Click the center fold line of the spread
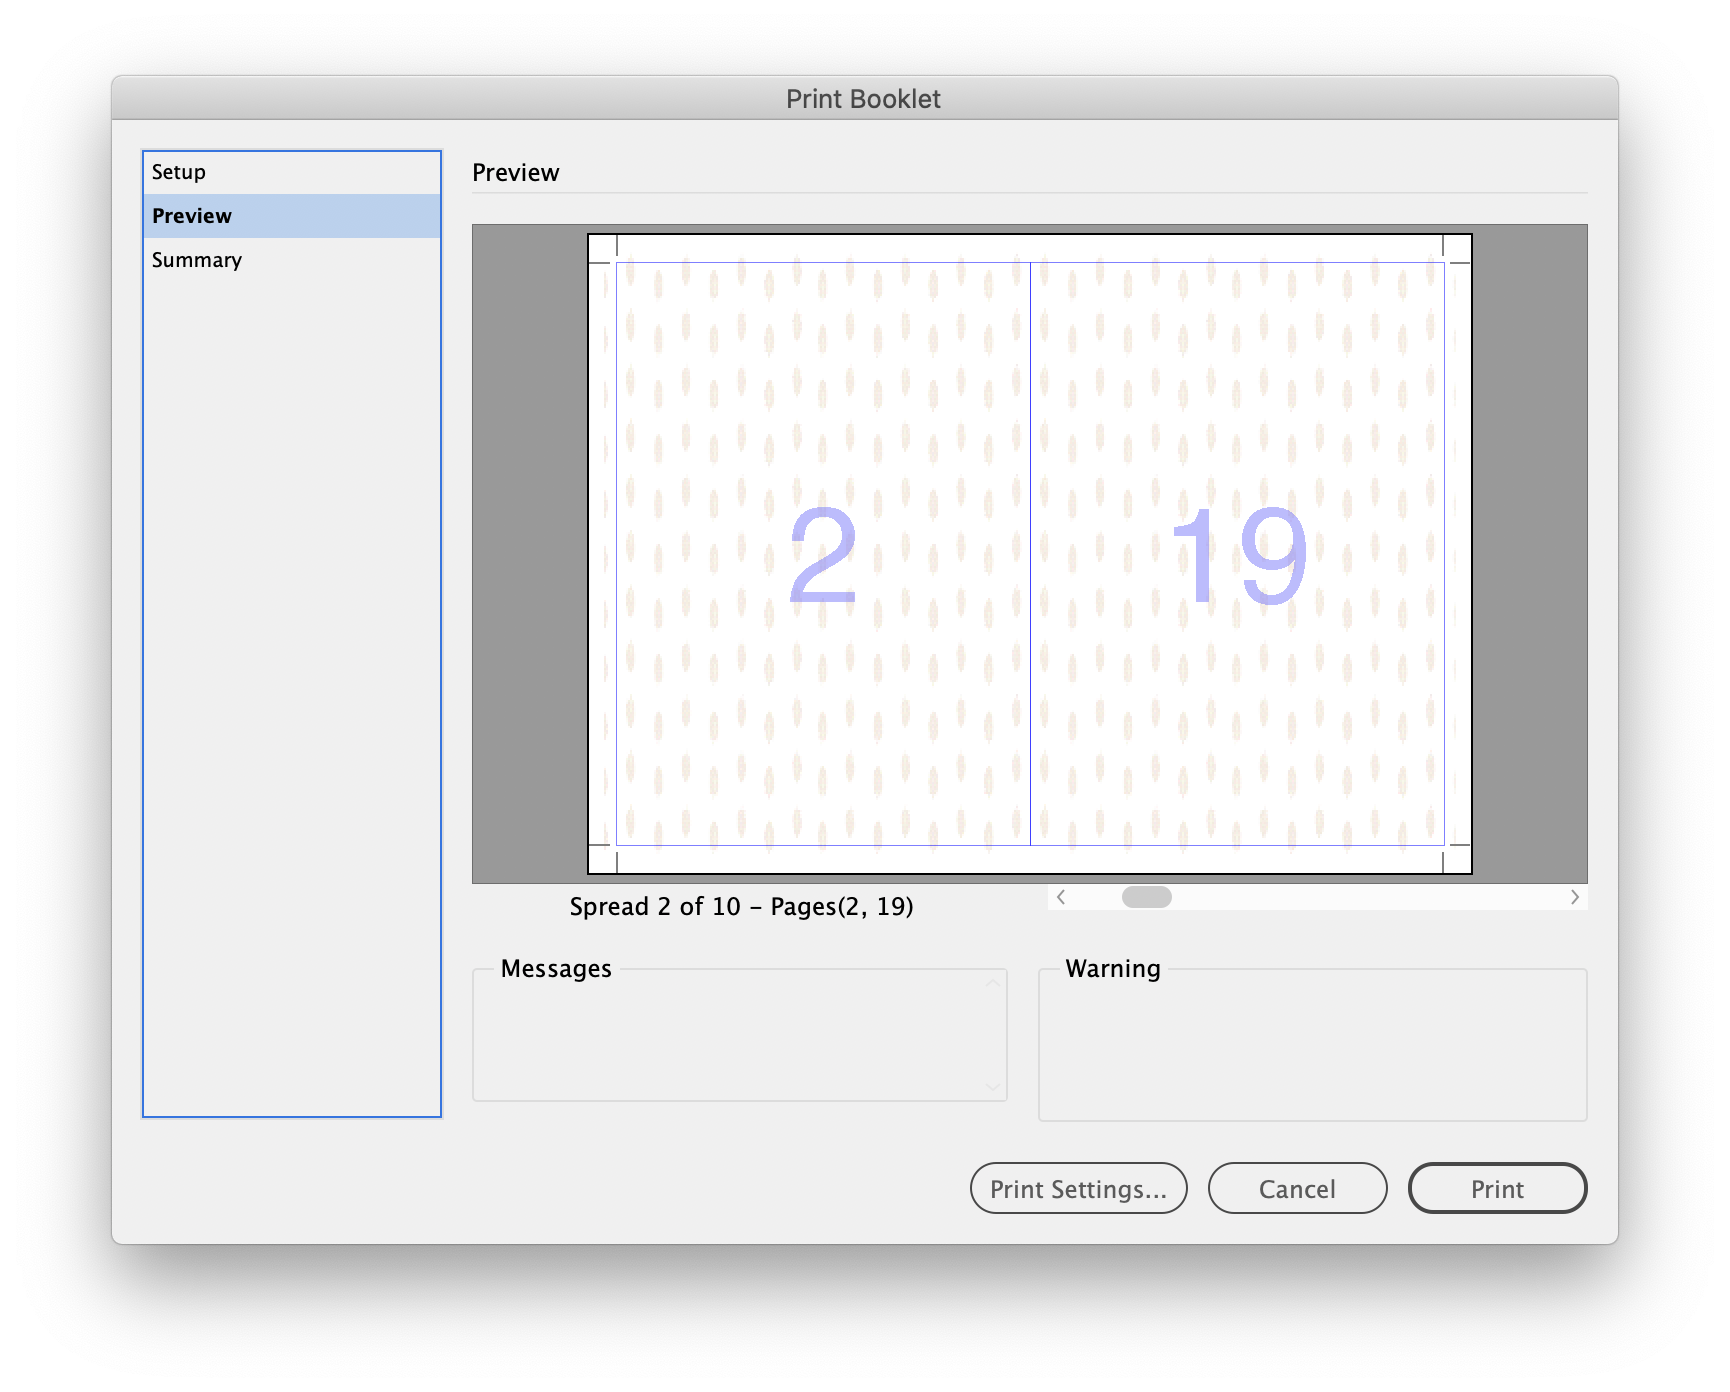This screenshot has height=1392, width=1730. click(x=1031, y=550)
